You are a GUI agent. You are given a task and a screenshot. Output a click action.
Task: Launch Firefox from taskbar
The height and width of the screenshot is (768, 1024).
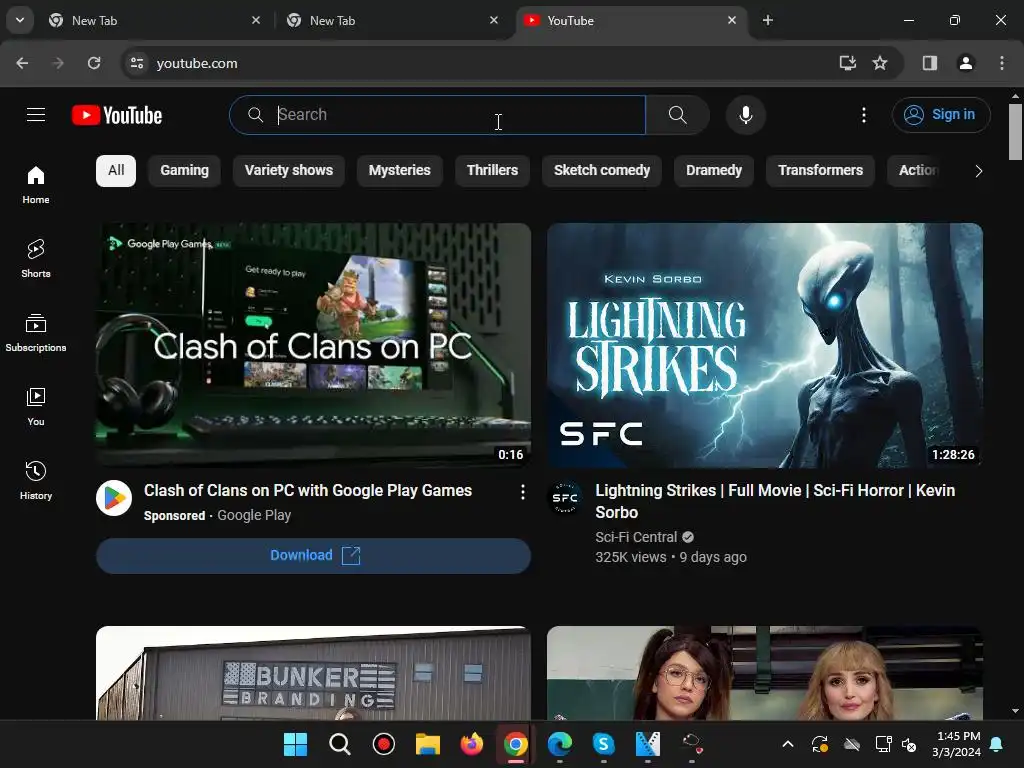(472, 744)
